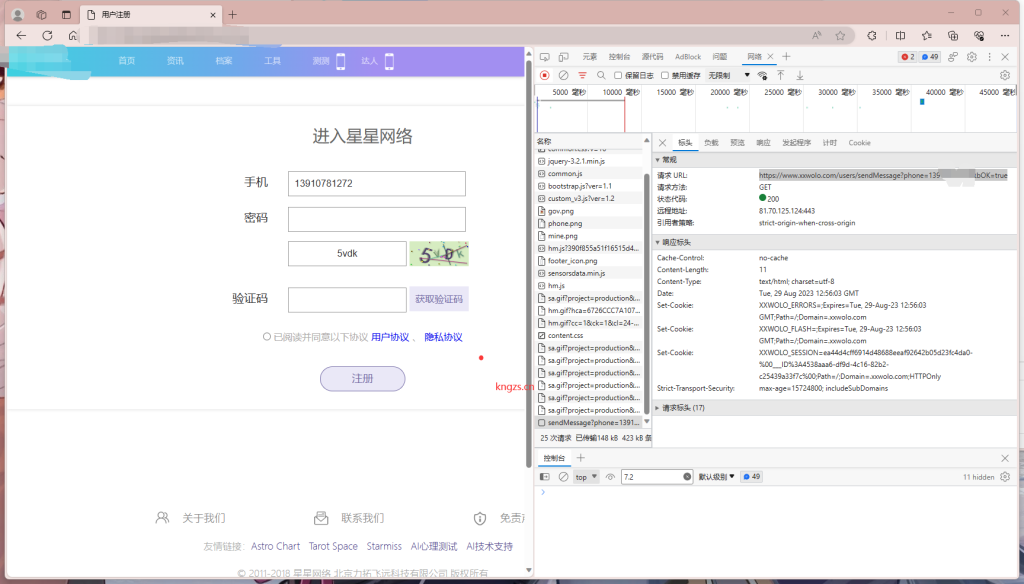The height and width of the screenshot is (584, 1024).
Task: Open a new browser tab plus
Action: [x=232, y=14]
